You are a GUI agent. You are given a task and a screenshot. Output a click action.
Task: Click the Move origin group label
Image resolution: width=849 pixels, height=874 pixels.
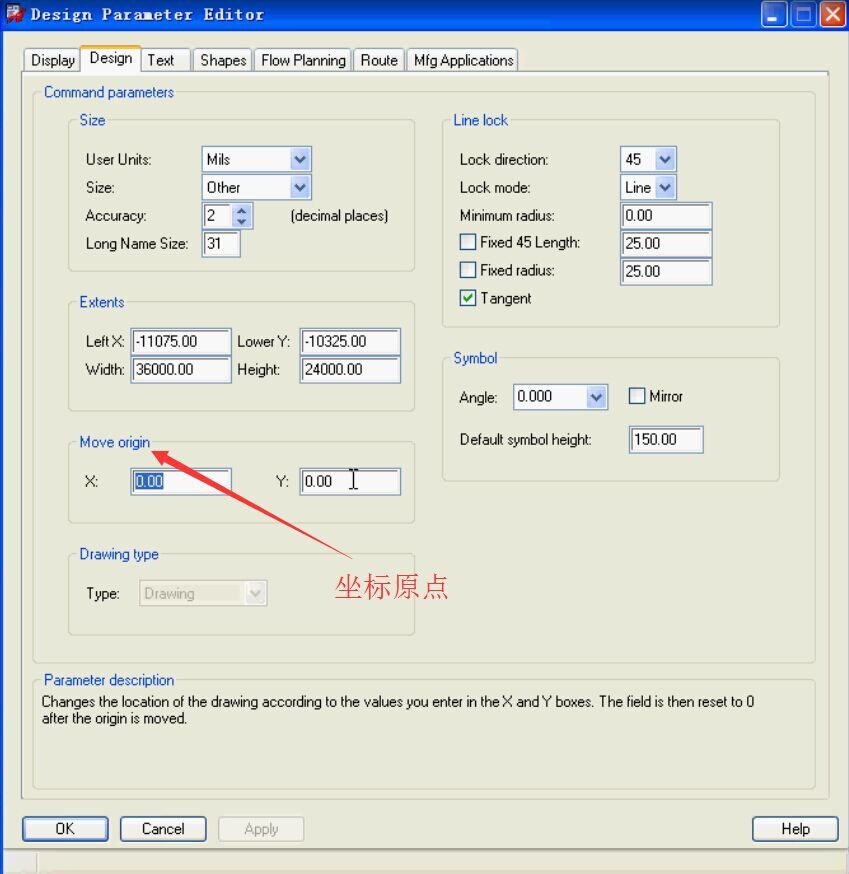[114, 442]
